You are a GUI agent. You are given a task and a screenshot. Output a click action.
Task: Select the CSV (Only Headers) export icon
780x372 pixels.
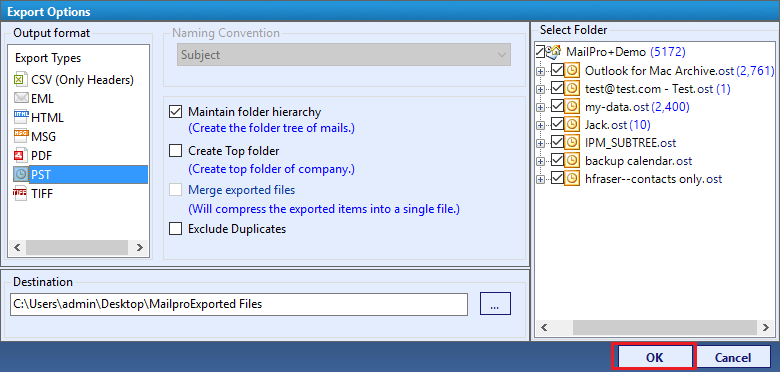(21, 80)
